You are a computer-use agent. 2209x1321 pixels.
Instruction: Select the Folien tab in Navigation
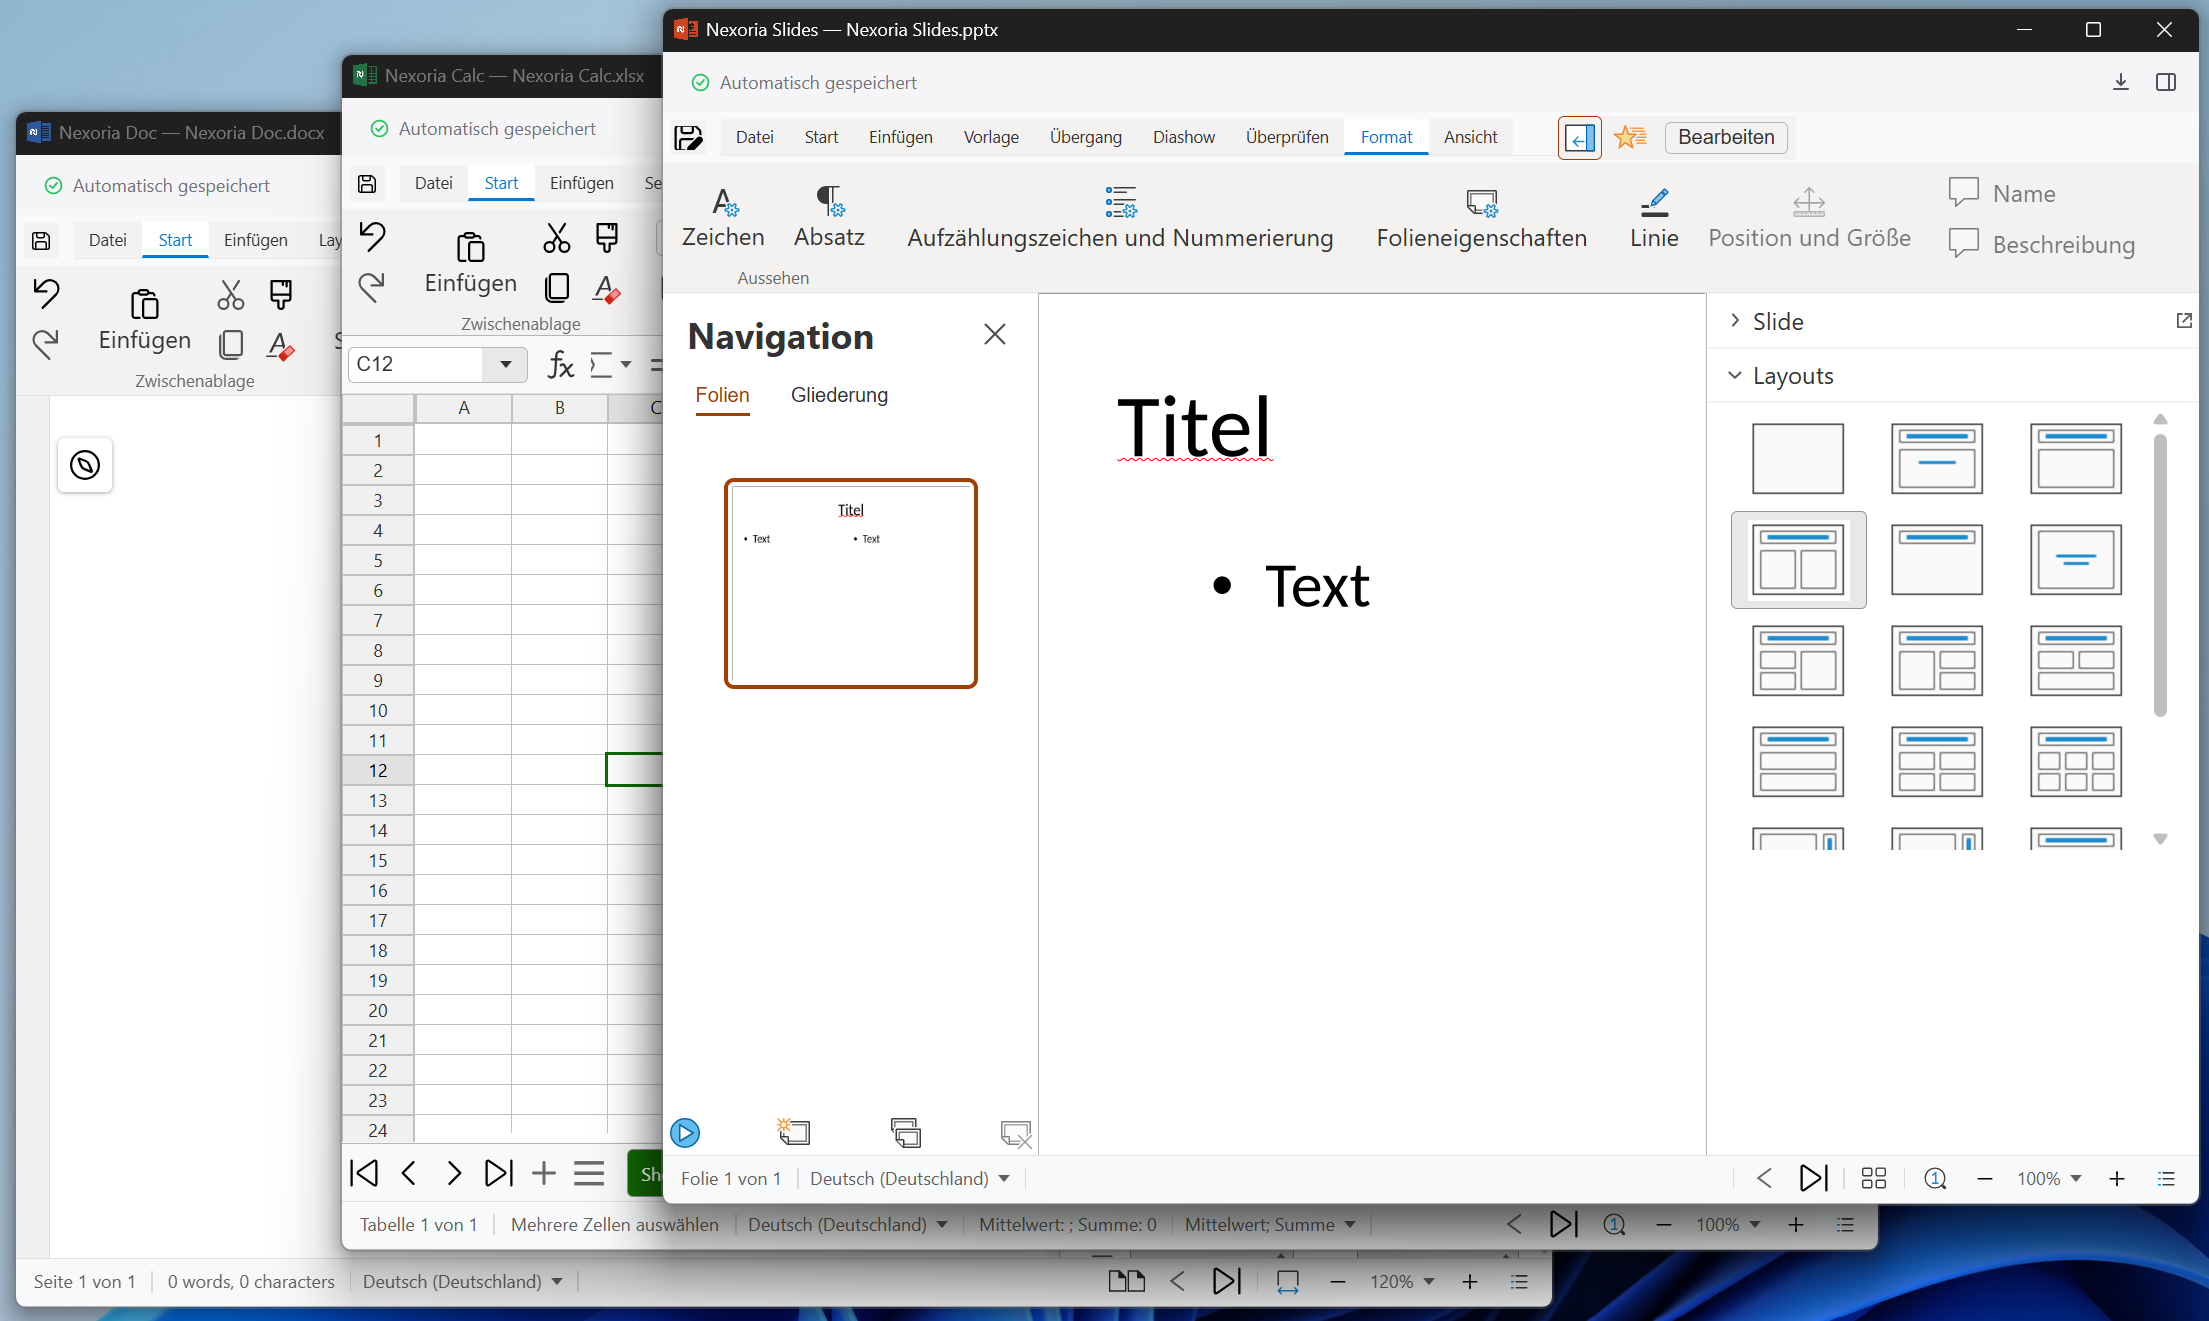(722, 395)
